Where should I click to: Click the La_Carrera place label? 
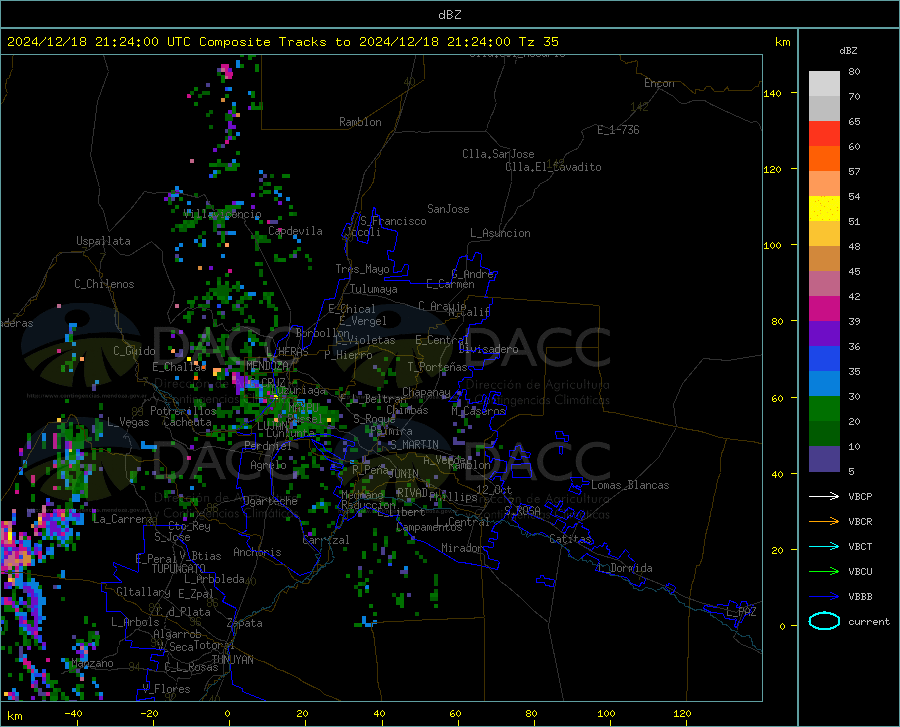pyautogui.click(x=123, y=519)
